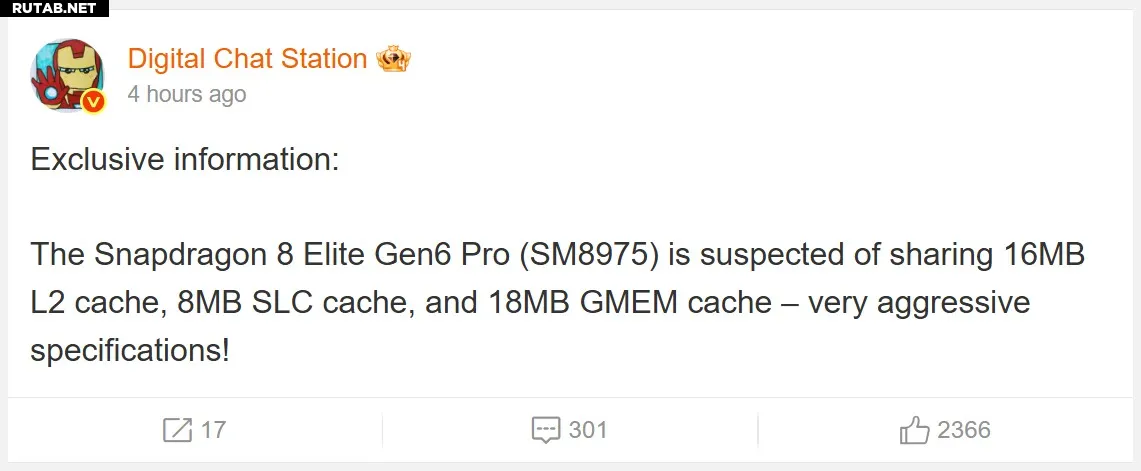The image size is (1141, 471).
Task: Select the repost count 17
Action: click(213, 431)
